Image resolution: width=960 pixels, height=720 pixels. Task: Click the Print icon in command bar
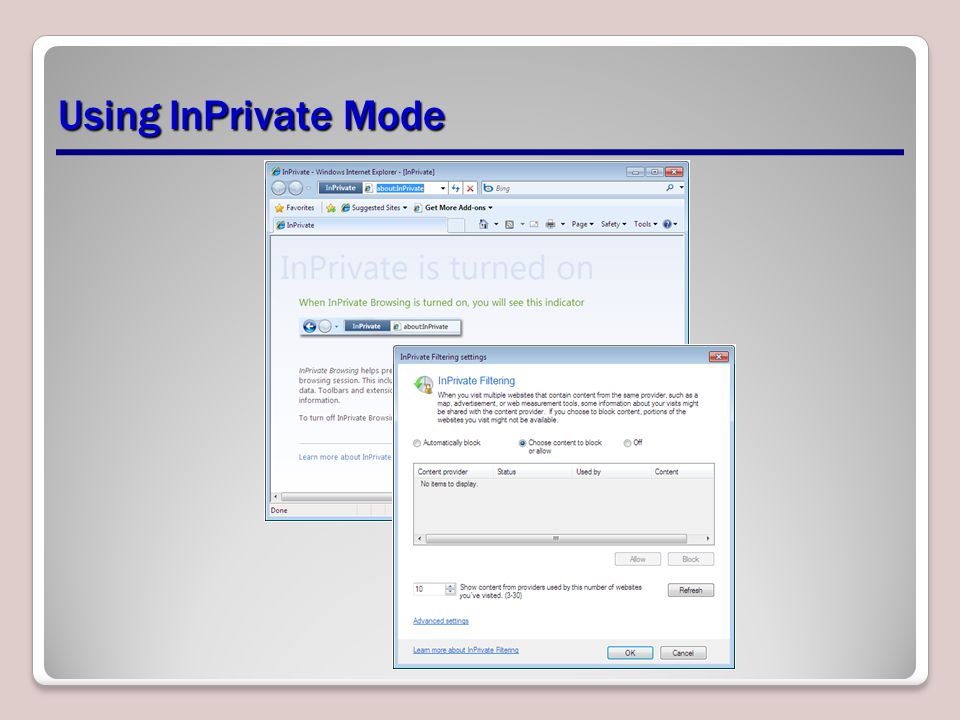click(550, 224)
